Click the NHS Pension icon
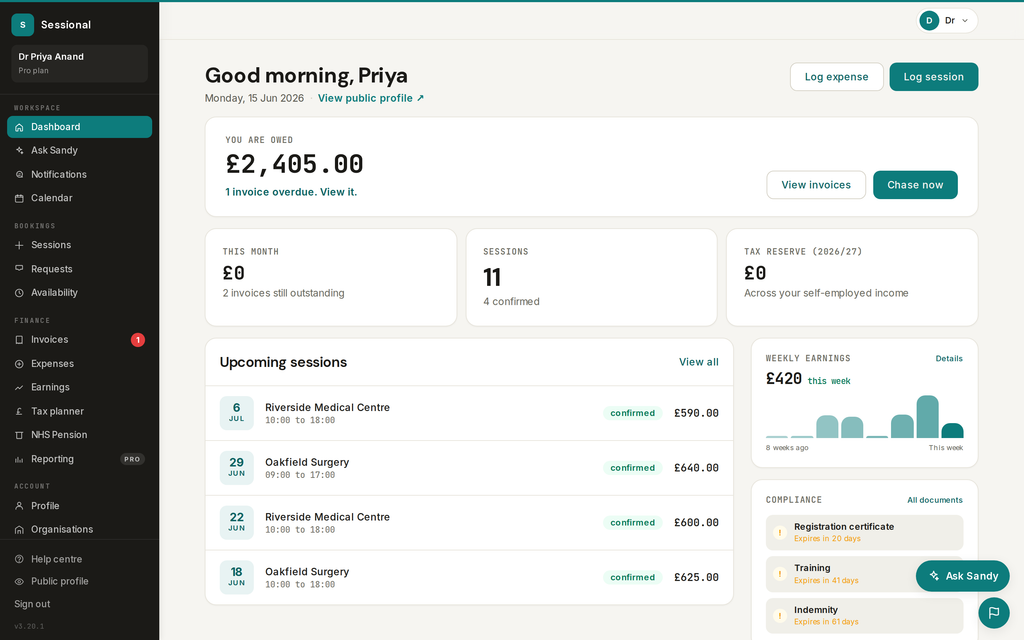This screenshot has width=1024, height=640. tap(19, 435)
